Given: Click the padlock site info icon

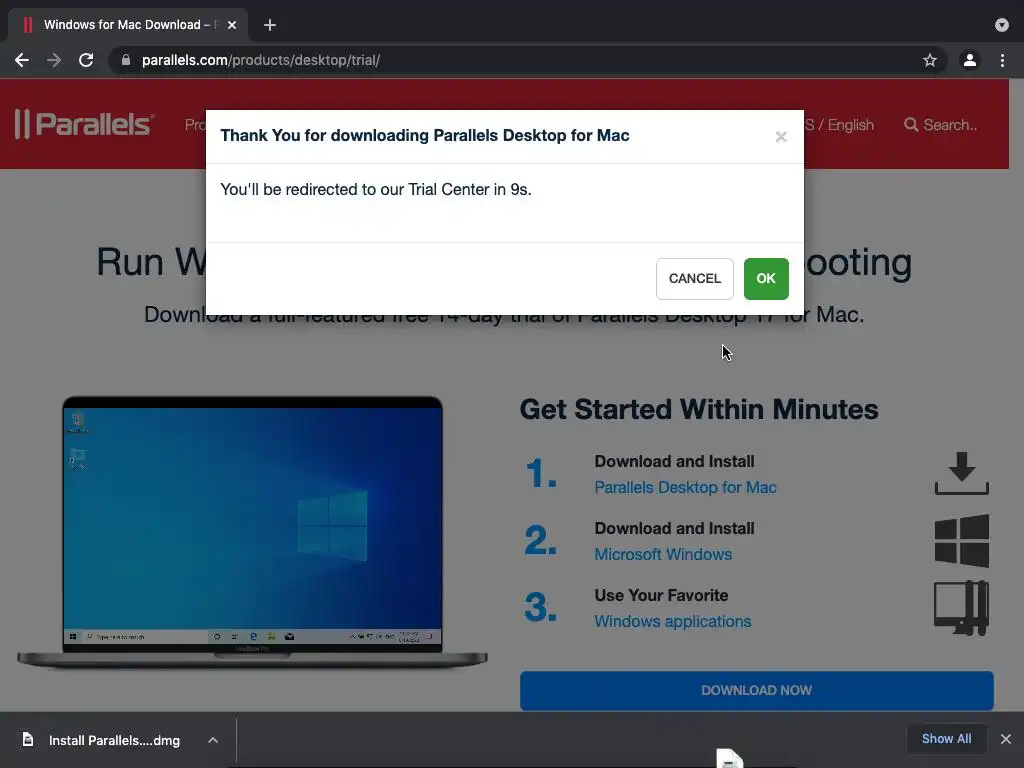Looking at the screenshot, I should [126, 60].
